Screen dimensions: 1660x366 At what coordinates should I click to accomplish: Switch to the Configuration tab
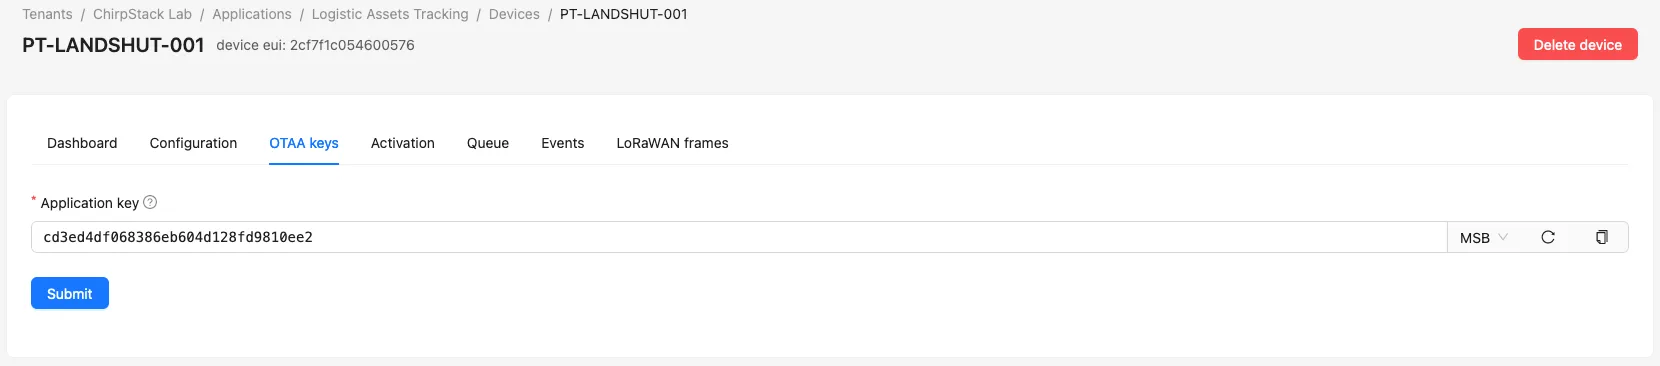point(193,143)
